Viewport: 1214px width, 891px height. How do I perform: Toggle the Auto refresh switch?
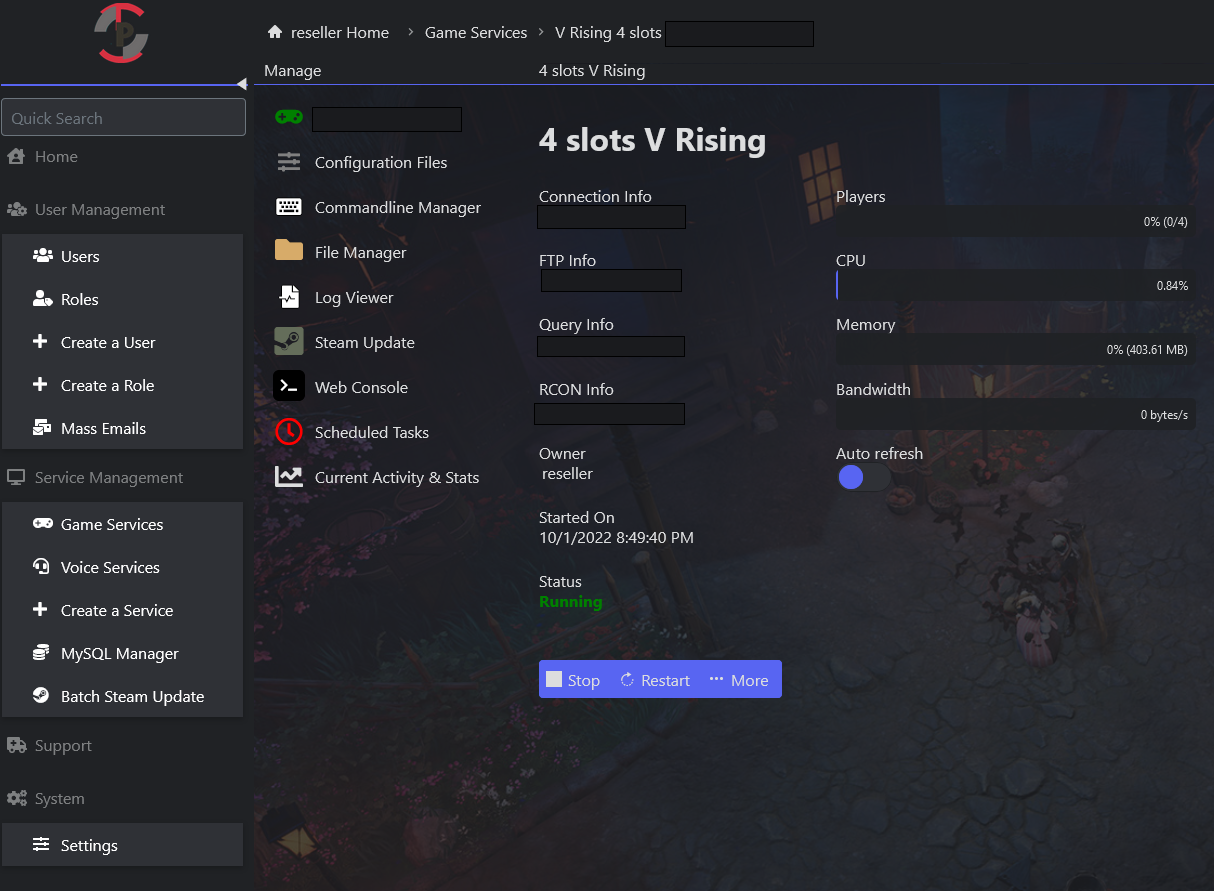pyautogui.click(x=864, y=478)
